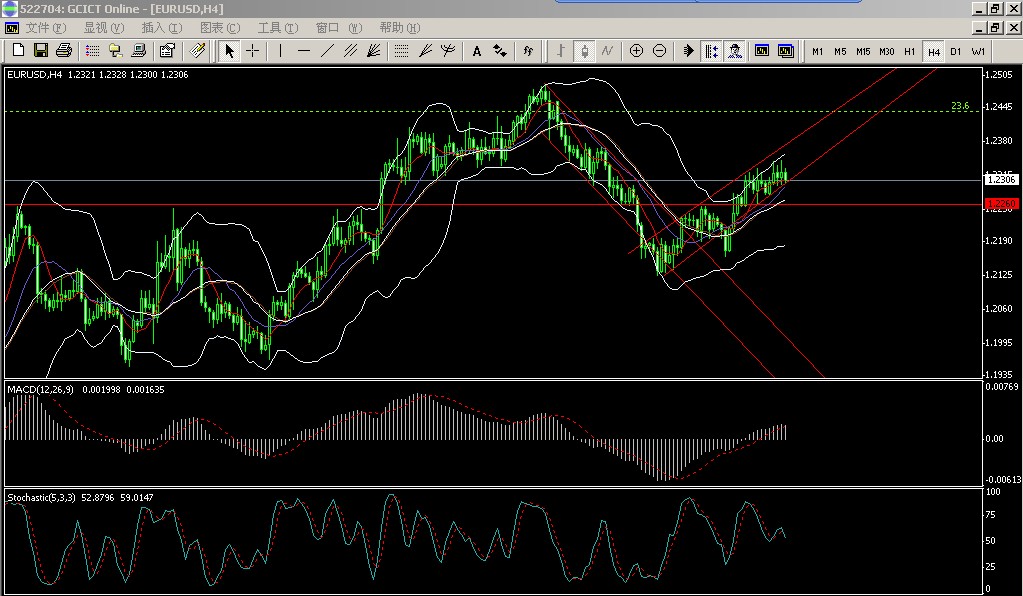Open the 显视(V) menu
Image resolution: width=1023 pixels, height=596 pixels.
[103, 27]
